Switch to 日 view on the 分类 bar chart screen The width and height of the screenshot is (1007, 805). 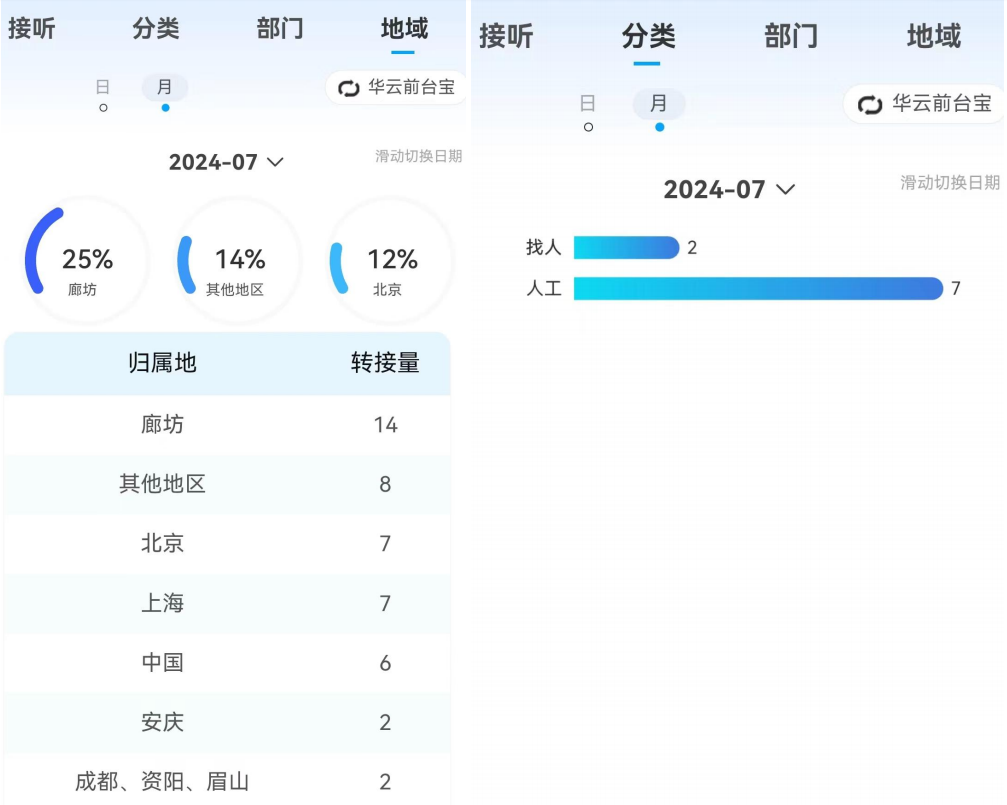point(588,104)
